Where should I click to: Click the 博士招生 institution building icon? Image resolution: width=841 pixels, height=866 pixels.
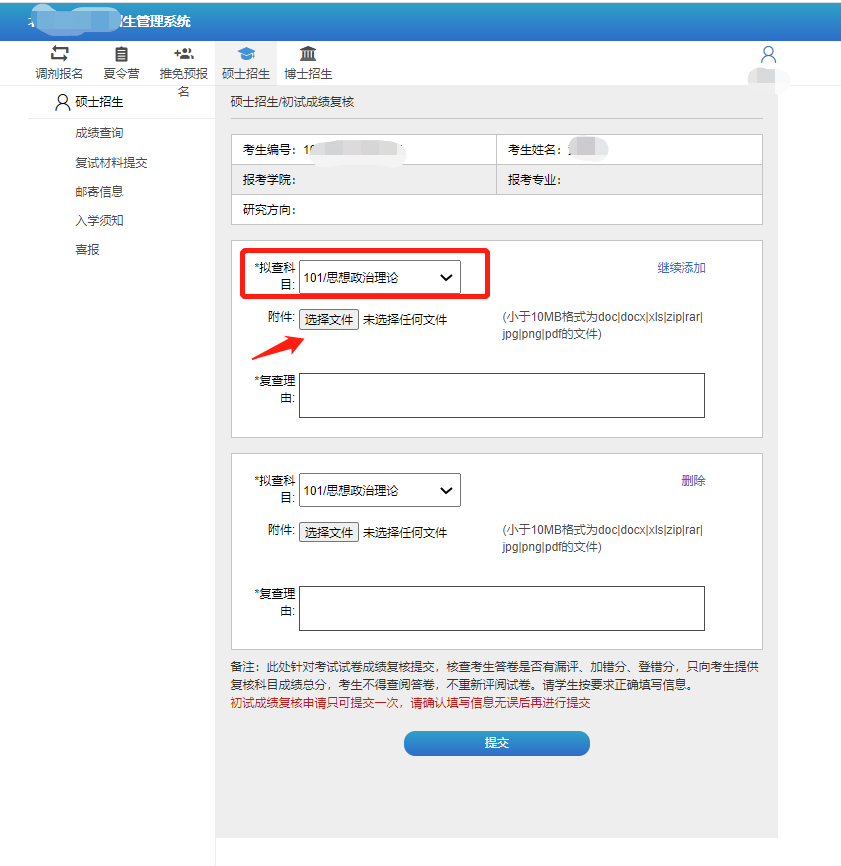[x=308, y=54]
